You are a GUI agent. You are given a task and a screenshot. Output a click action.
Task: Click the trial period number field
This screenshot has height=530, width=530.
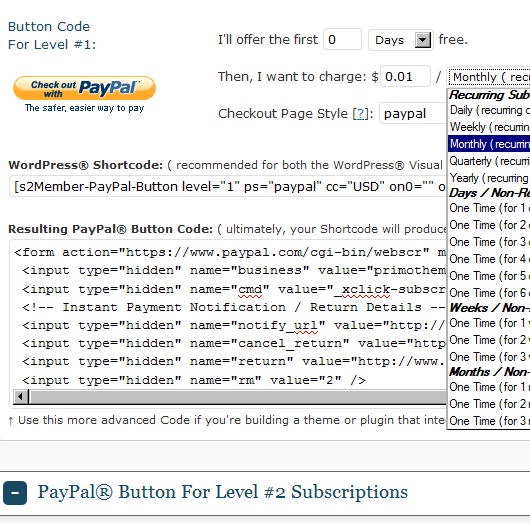(342, 40)
